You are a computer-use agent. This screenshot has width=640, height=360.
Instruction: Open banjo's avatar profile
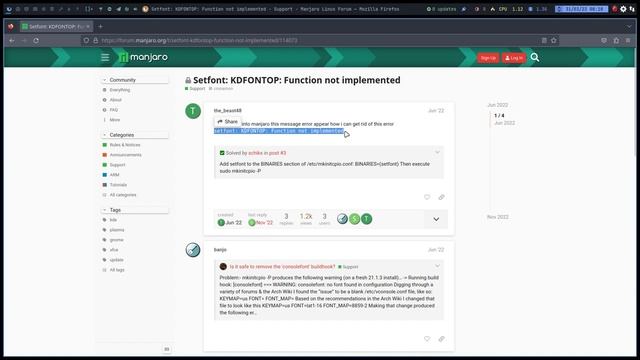point(193,250)
